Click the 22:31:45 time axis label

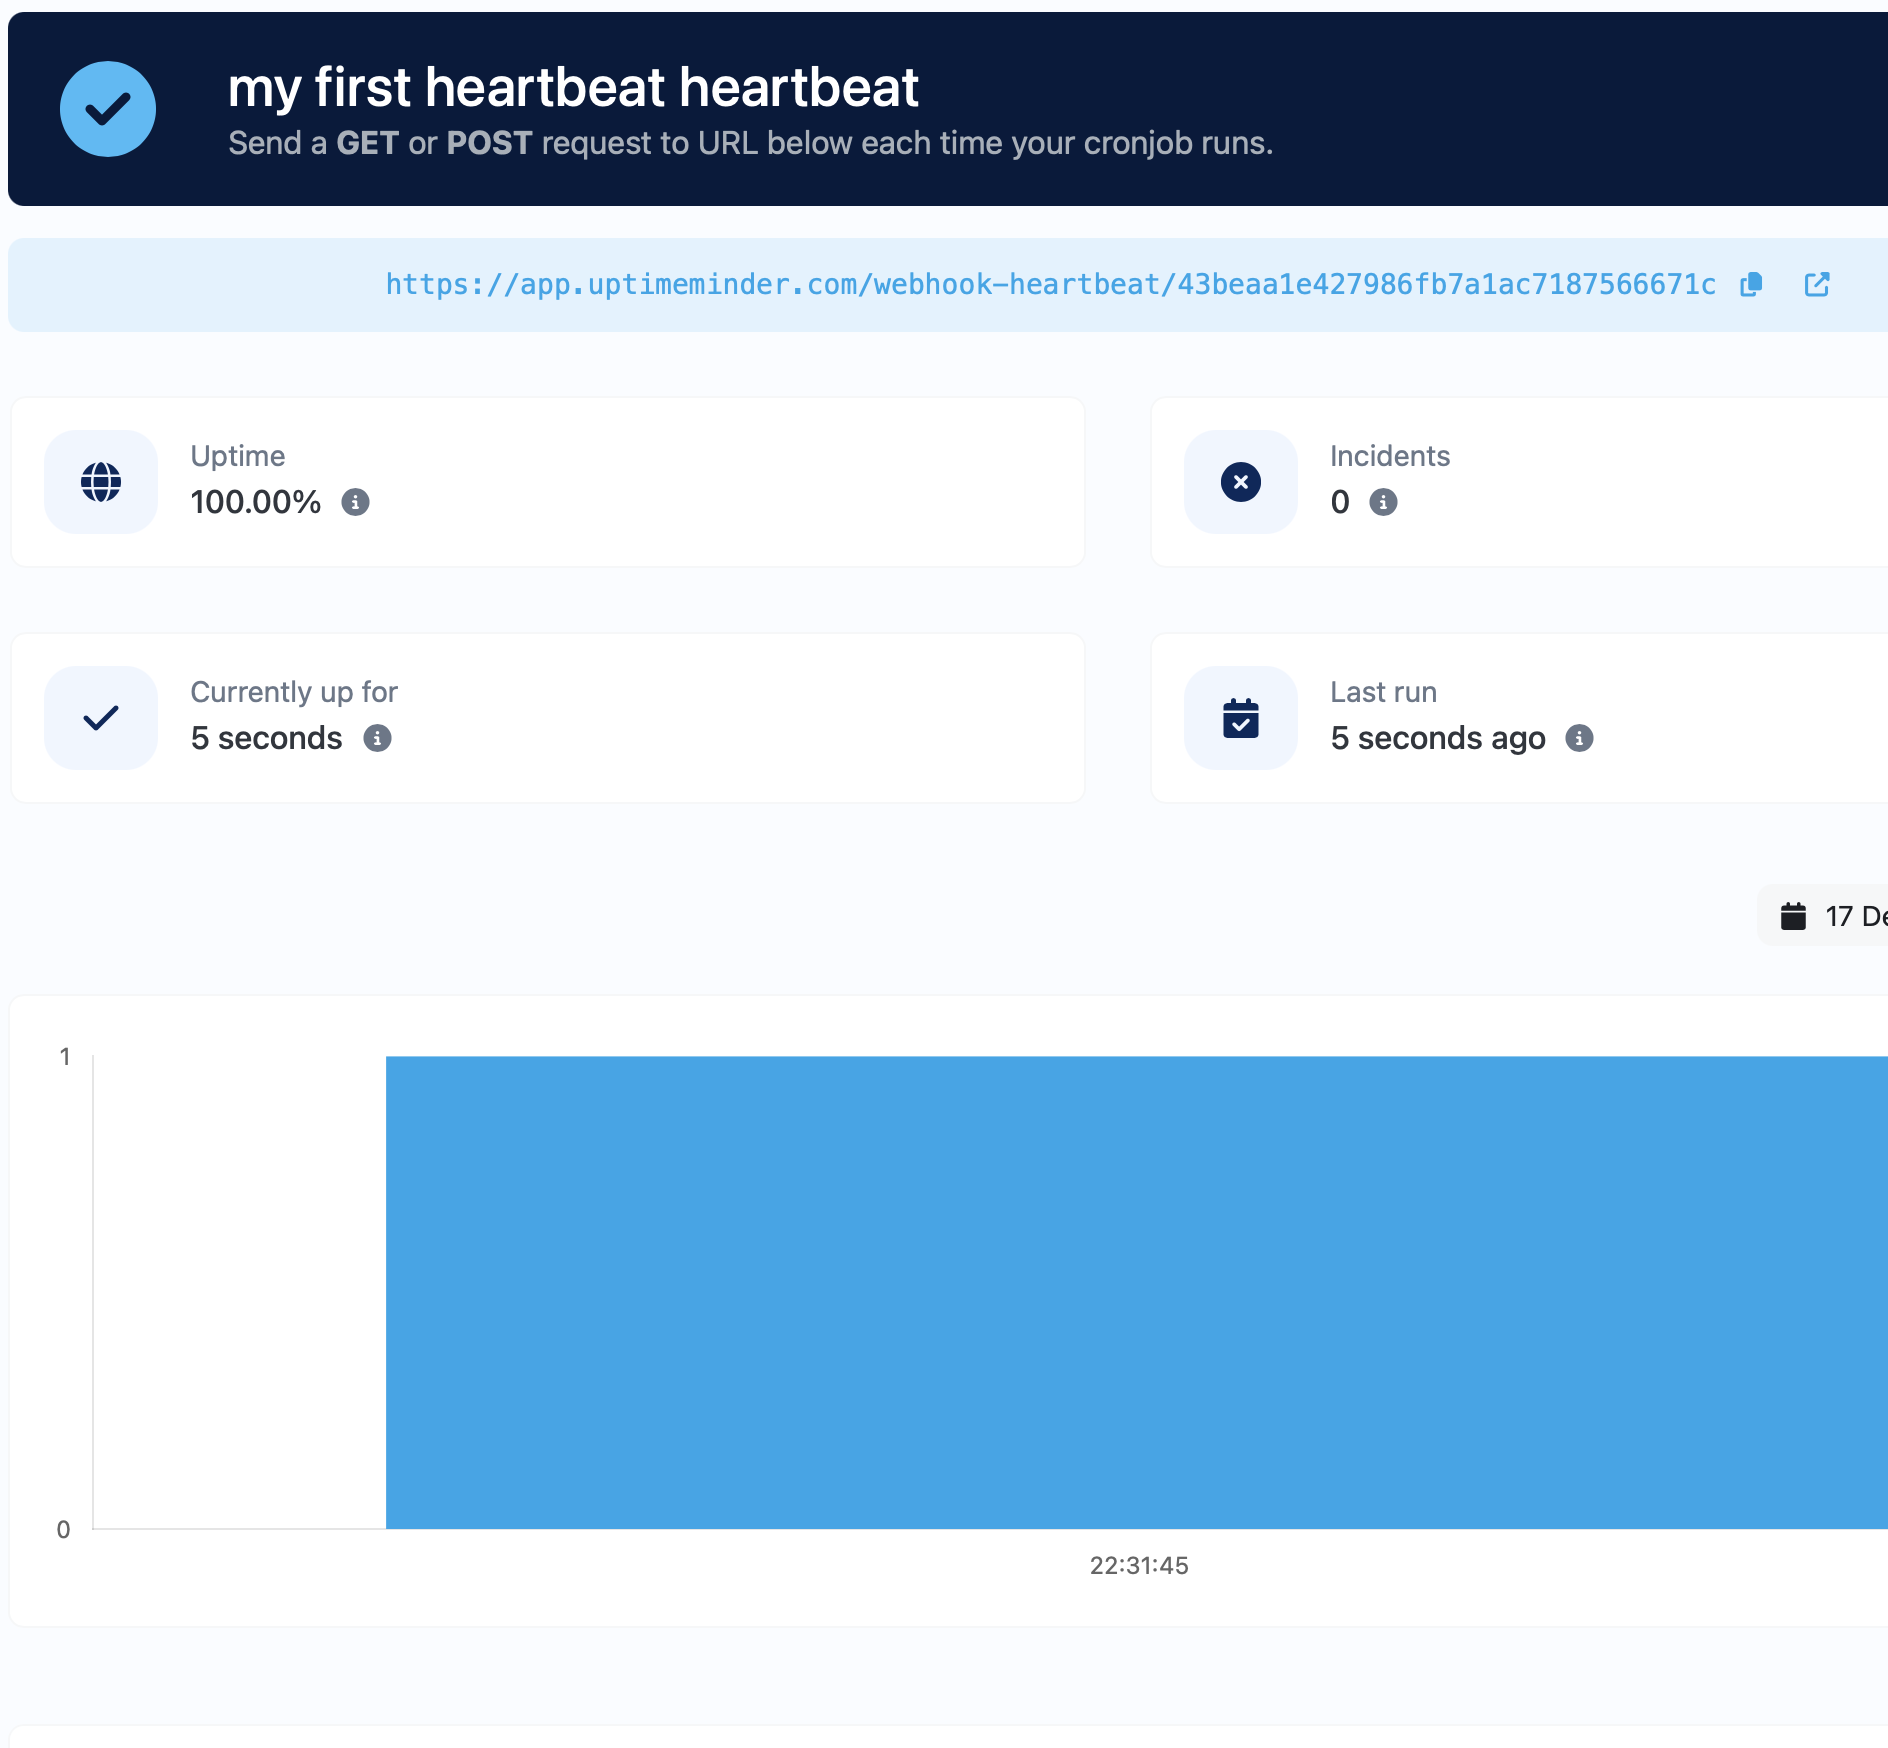(1139, 1566)
